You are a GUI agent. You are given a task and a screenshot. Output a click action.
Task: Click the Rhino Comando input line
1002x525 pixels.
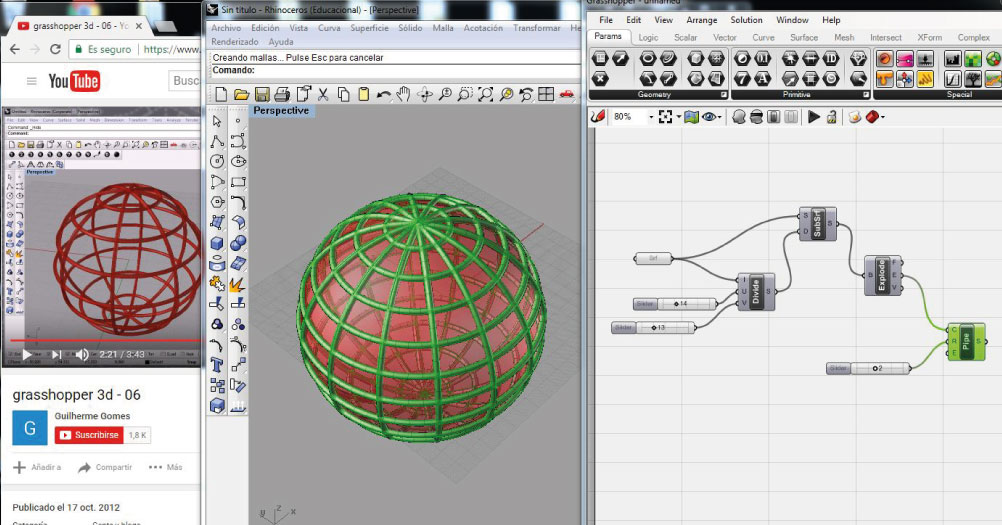point(396,70)
